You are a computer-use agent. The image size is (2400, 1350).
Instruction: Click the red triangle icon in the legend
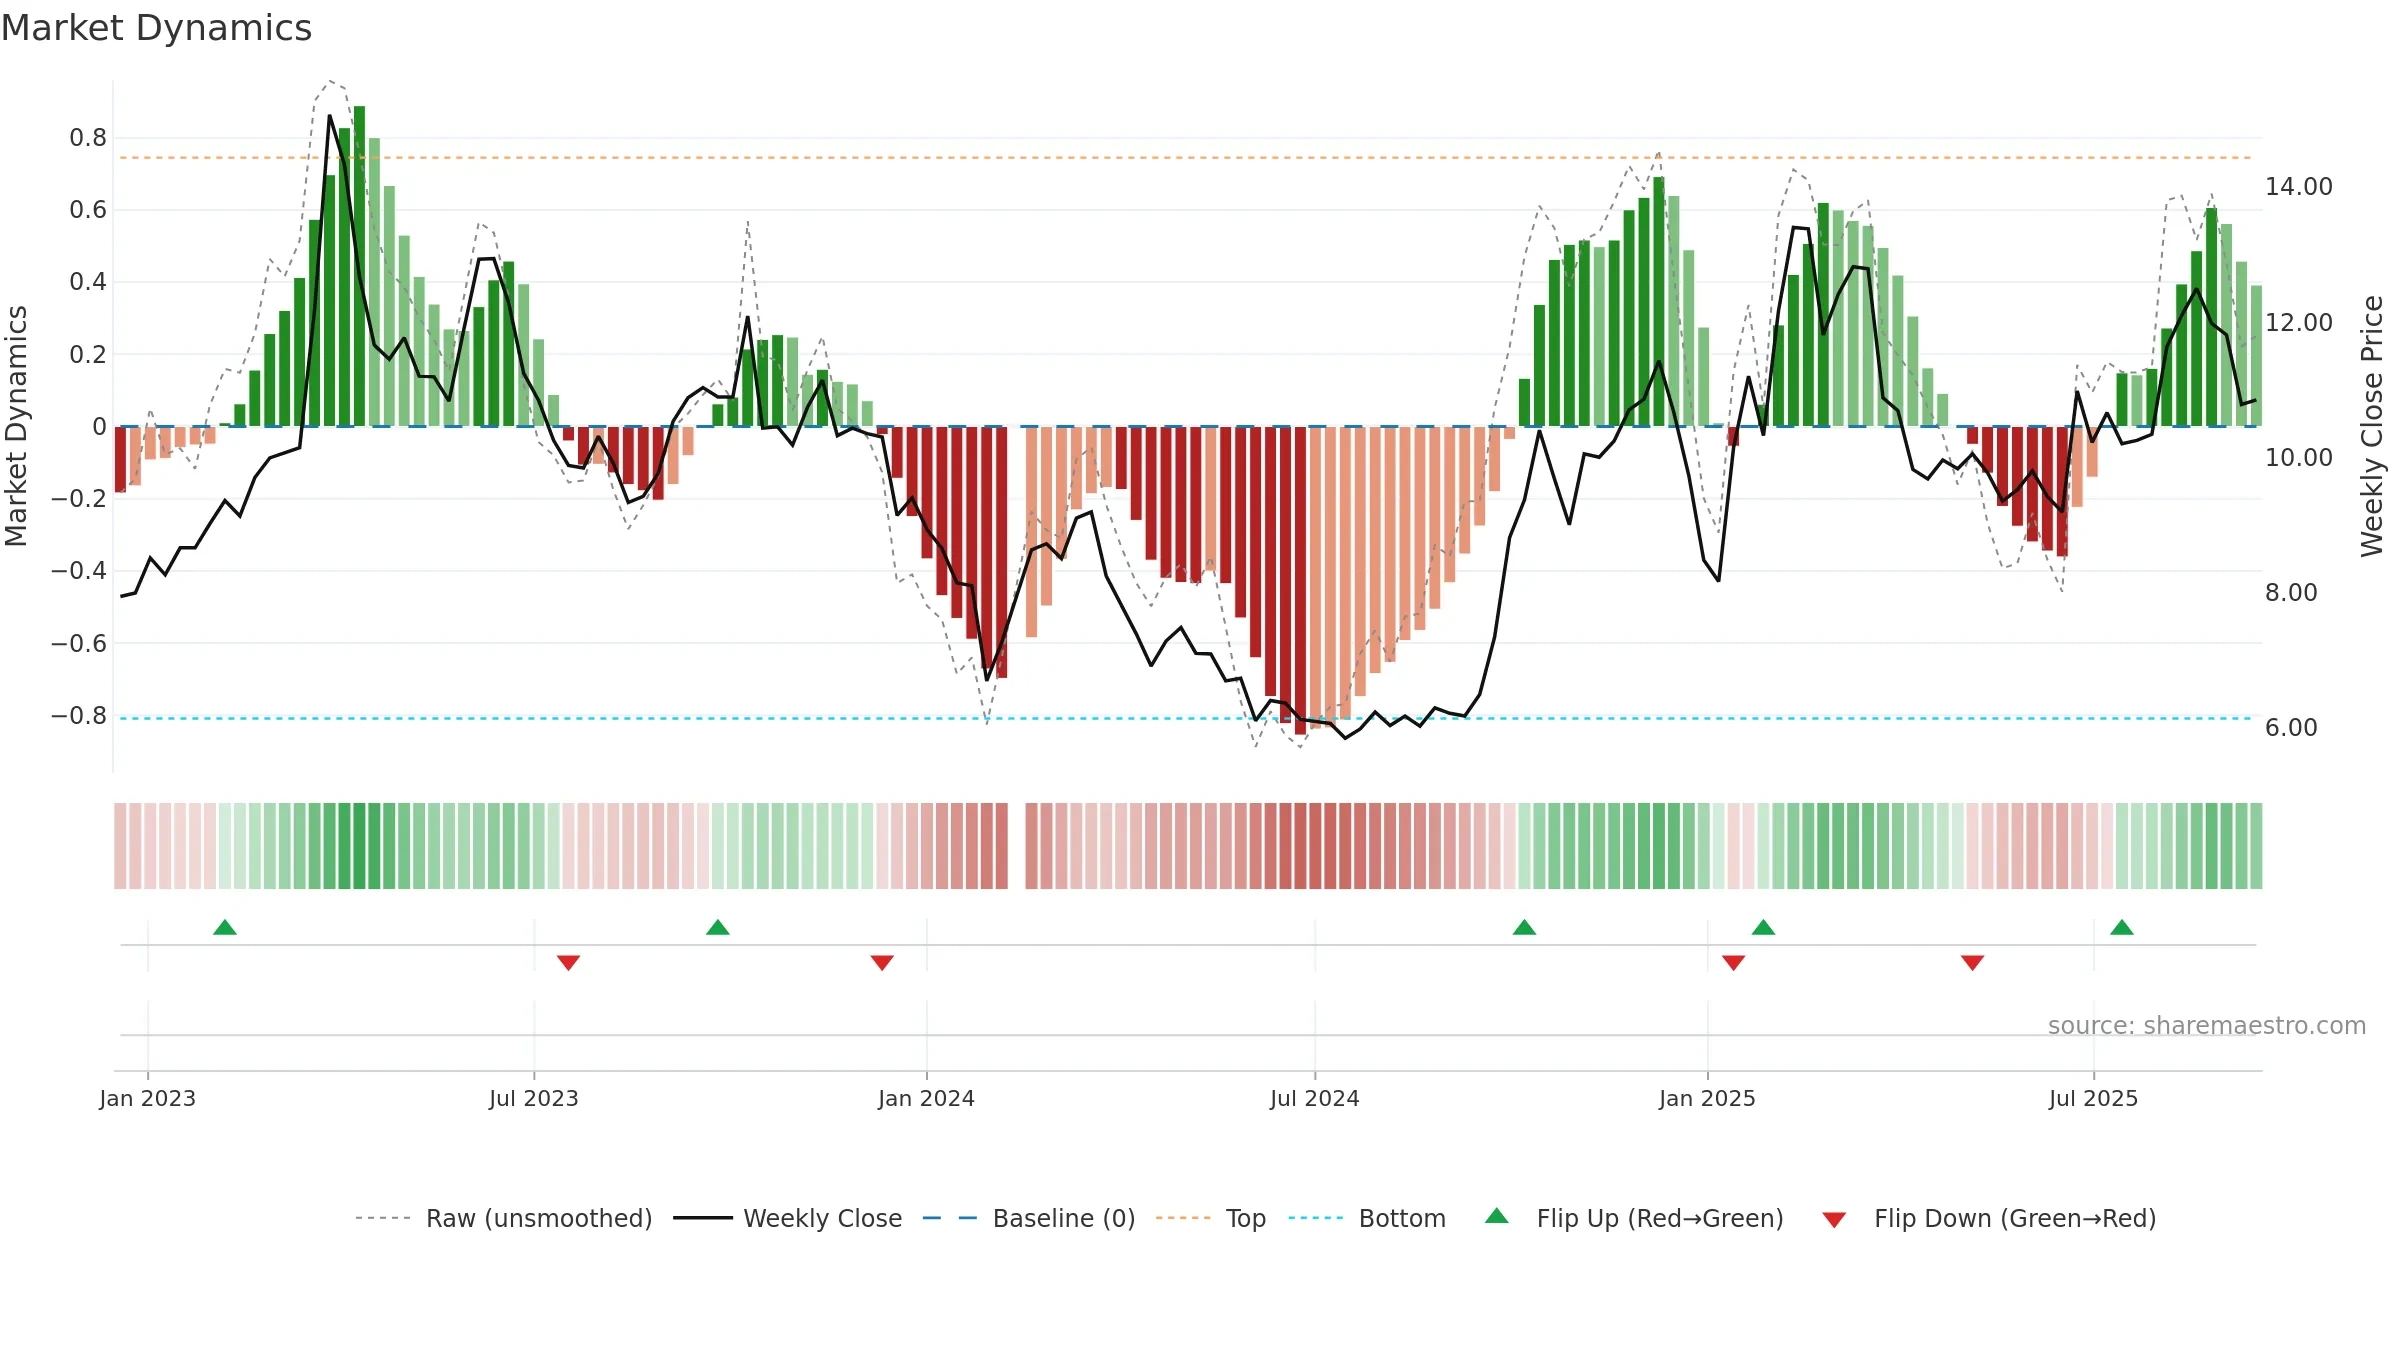click(1834, 1220)
